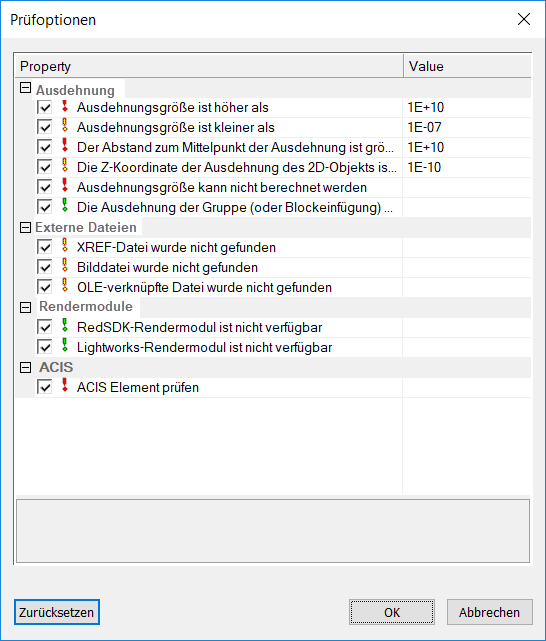Viewport: 546px width, 641px height.
Task: Collapse the Rendermodule group
Action: click(25, 308)
